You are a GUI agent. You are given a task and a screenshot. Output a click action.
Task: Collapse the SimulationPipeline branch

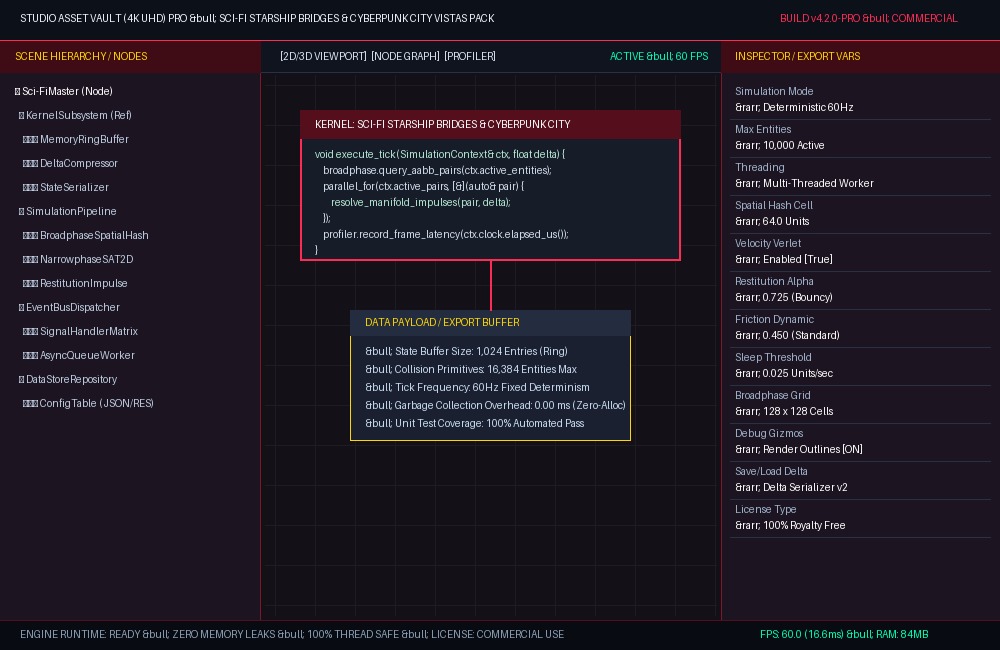tap(21, 211)
